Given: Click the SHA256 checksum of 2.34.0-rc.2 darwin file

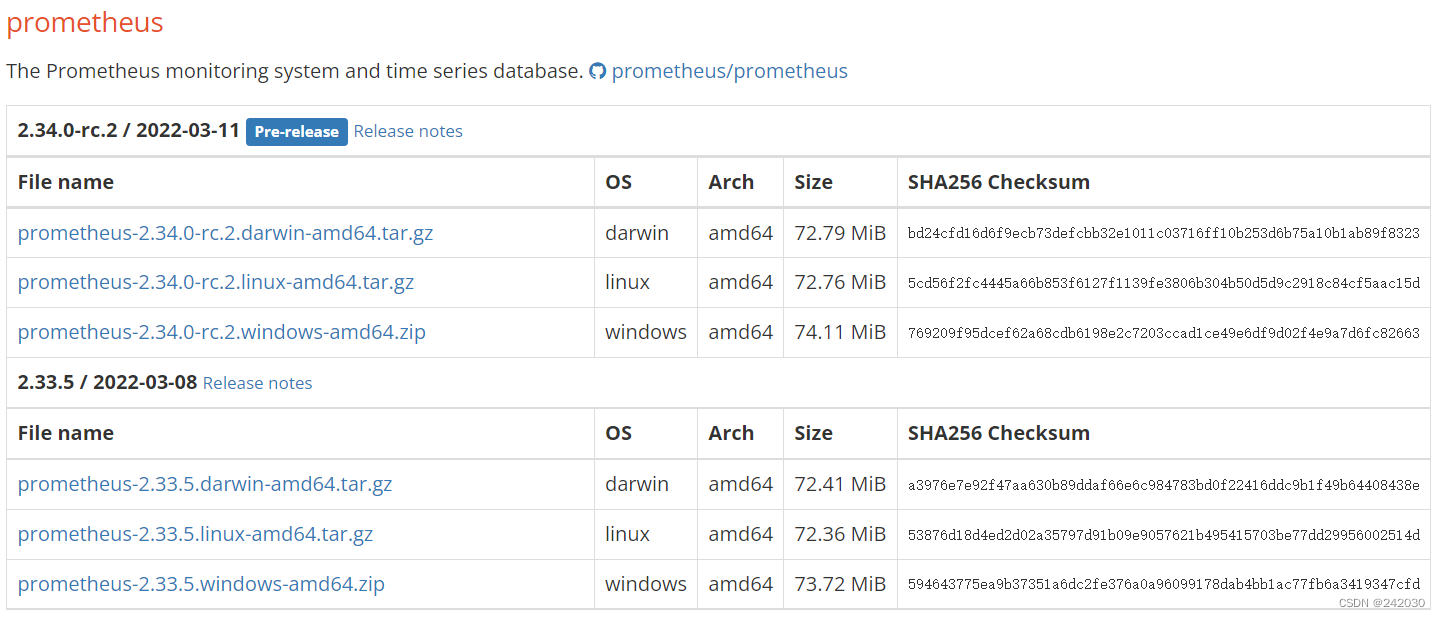Looking at the screenshot, I should pyautogui.click(x=1163, y=233).
